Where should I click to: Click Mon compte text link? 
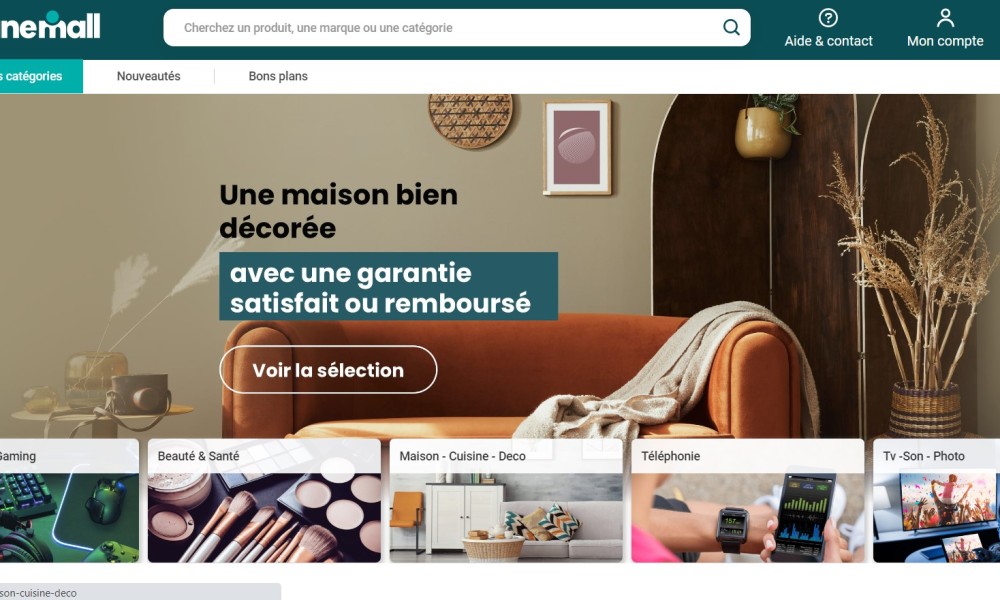[945, 41]
